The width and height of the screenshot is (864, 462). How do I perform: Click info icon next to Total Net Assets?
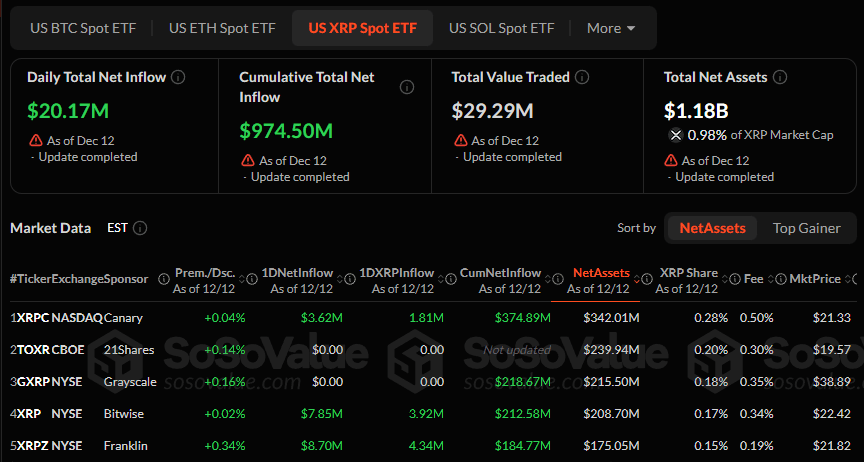[780, 77]
